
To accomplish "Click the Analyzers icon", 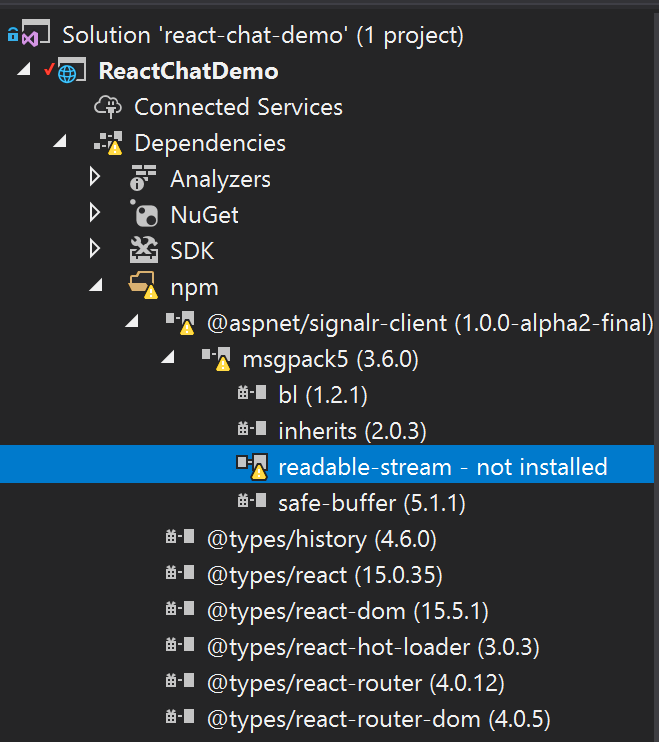I will coord(142,178).
